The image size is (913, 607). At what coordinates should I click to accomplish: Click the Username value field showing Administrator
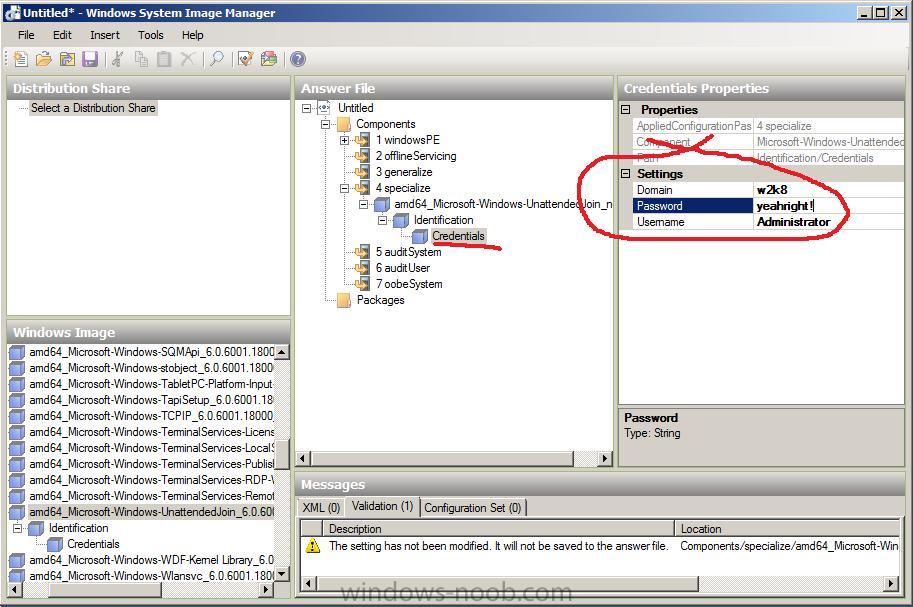click(x=829, y=222)
